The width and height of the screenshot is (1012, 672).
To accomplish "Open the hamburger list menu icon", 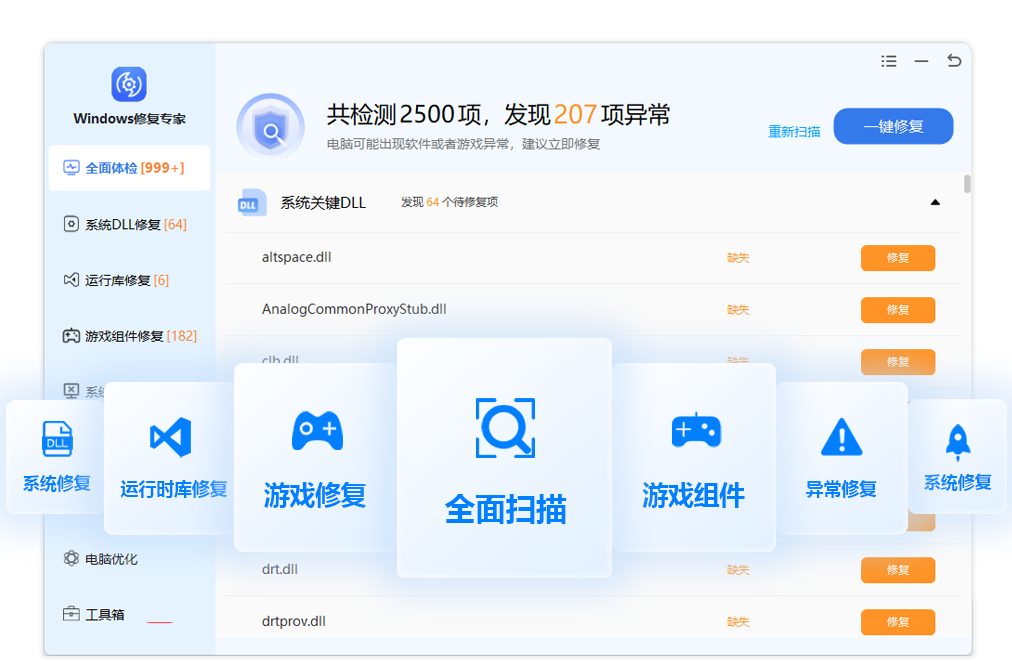I will [888, 62].
